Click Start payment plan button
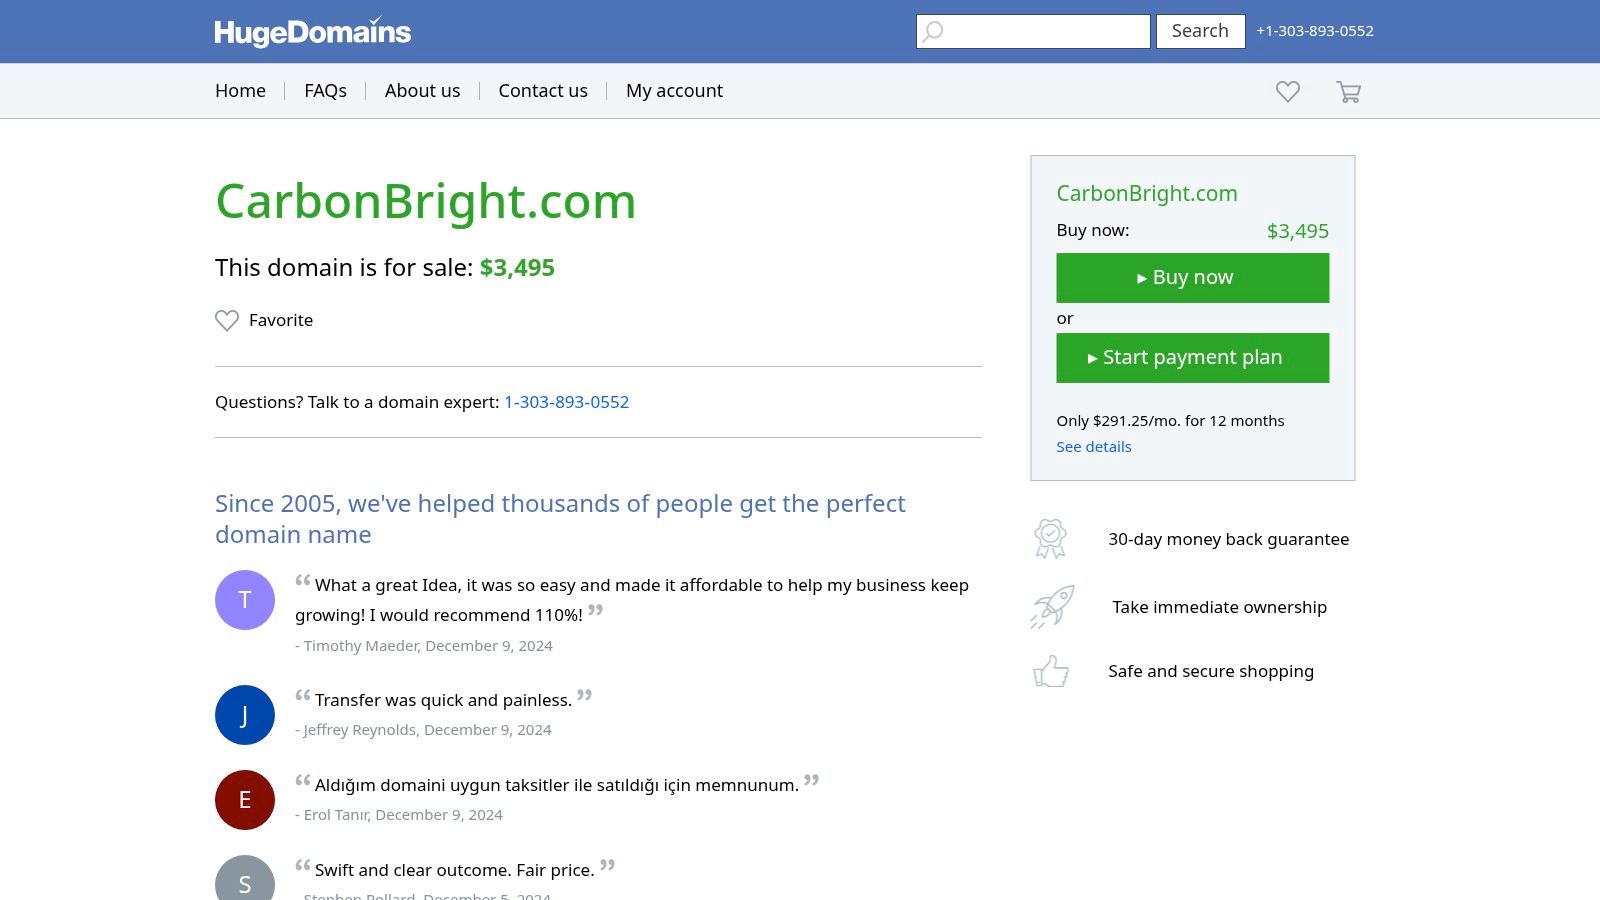 coord(1192,358)
